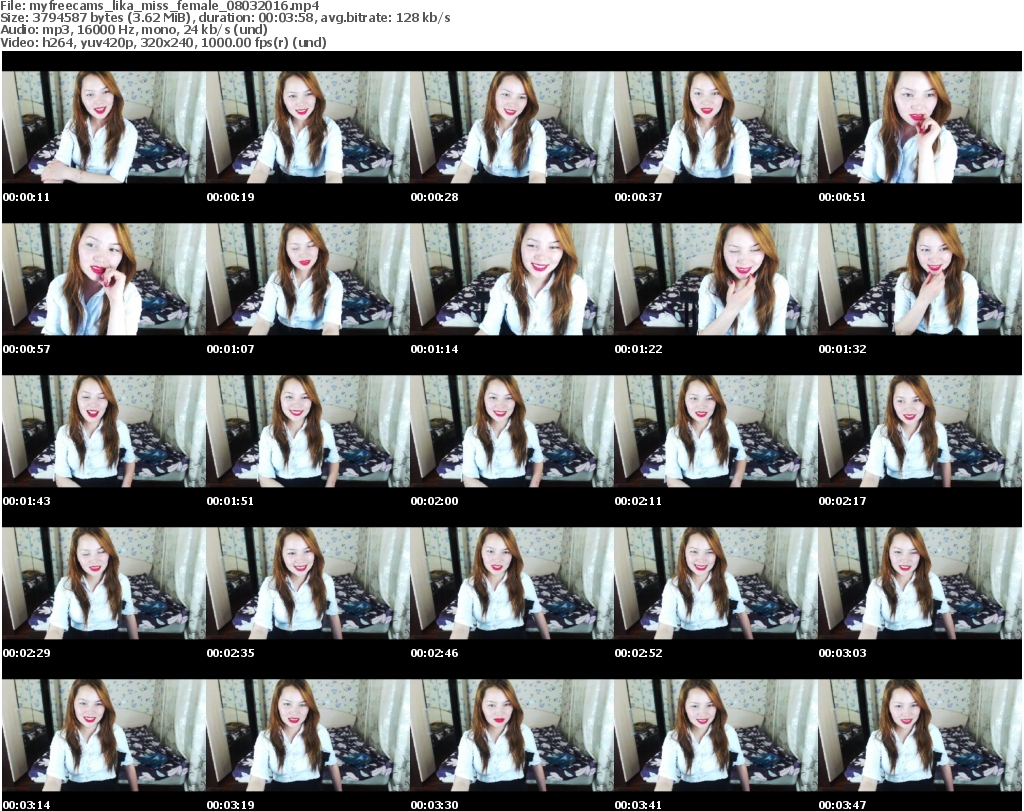Click the Audio mp3 info line
Screen dimensions: 1024x811
pyautogui.click(x=134, y=30)
